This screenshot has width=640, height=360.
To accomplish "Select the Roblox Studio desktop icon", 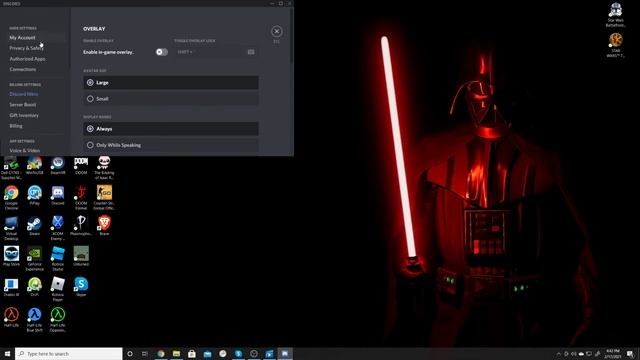I will point(58,258).
